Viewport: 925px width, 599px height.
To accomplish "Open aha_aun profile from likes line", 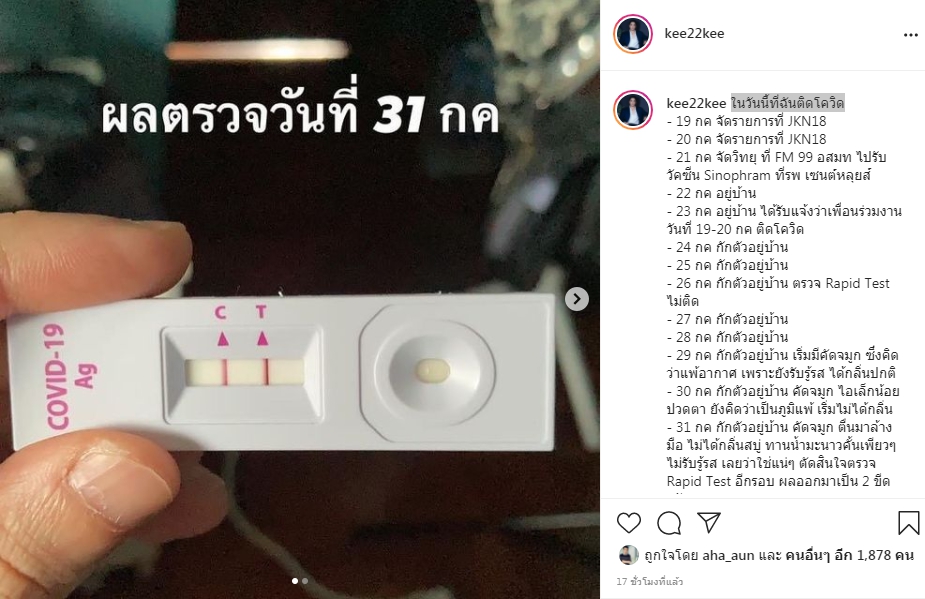I will click(x=728, y=555).
